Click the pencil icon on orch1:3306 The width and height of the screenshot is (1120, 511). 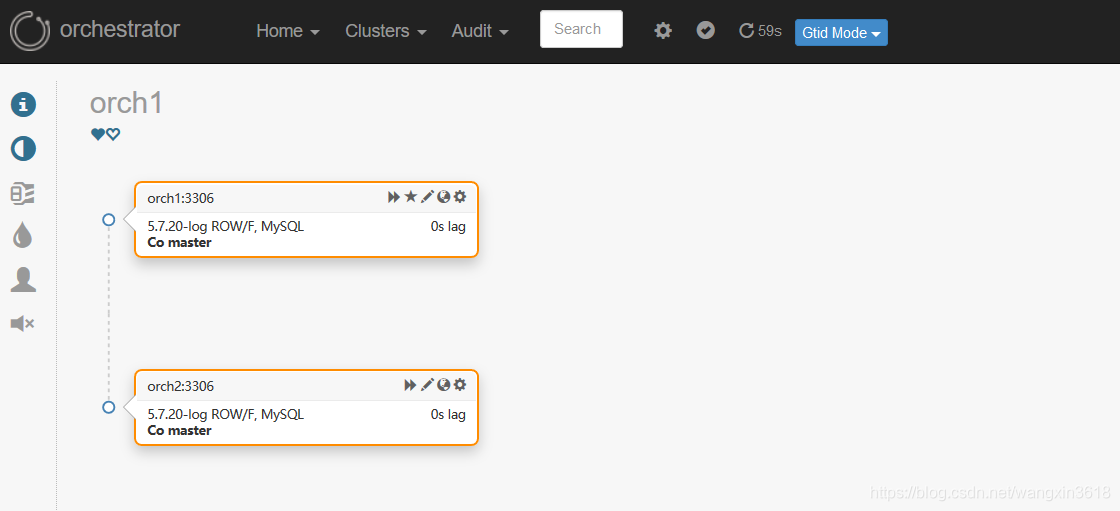click(427, 197)
